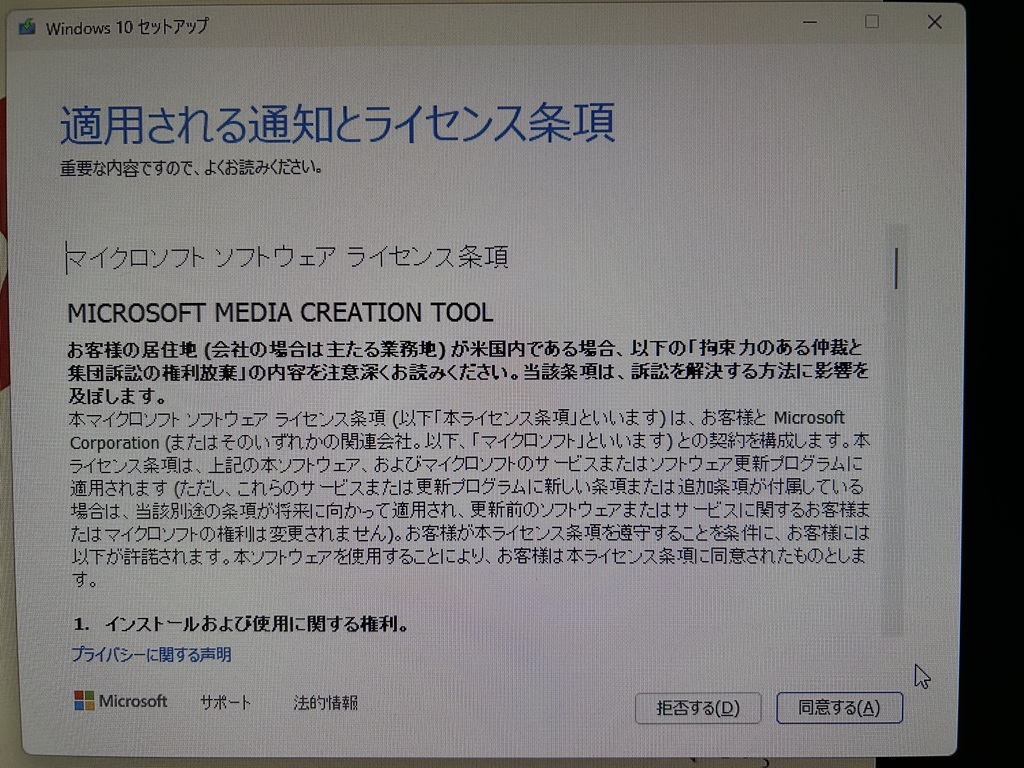
Task: Click the text 重要な内容ですので、よくお読みください。
Action: click(191, 168)
